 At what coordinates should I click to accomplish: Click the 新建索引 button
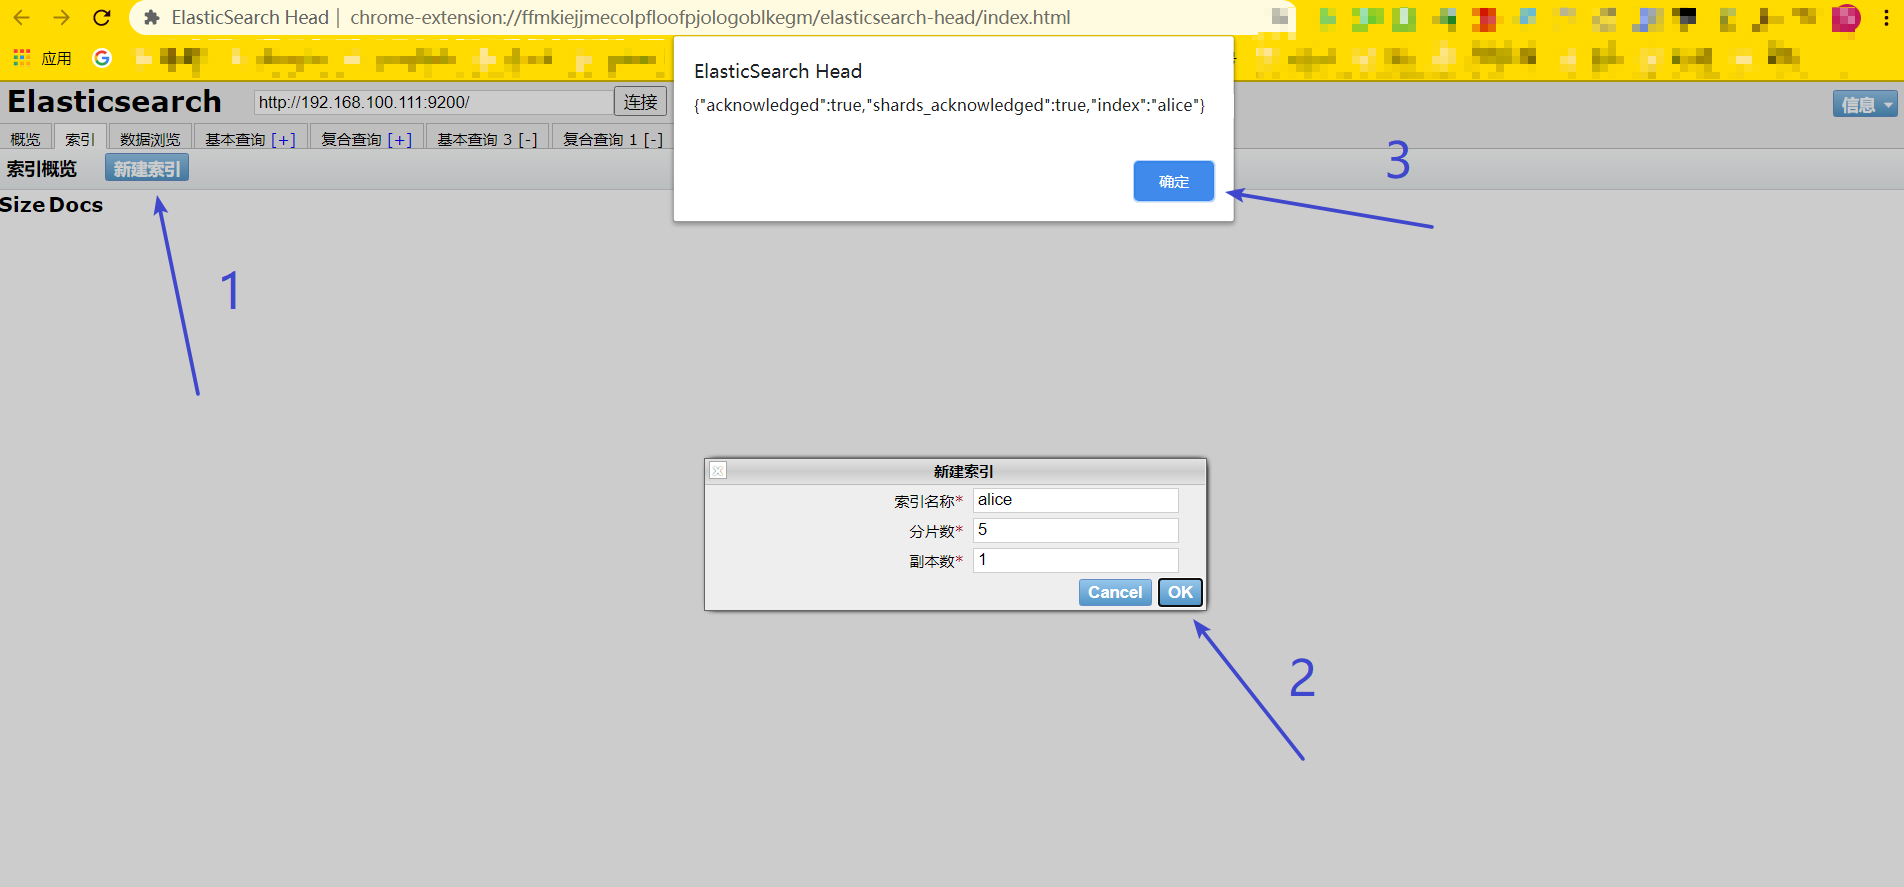click(147, 169)
